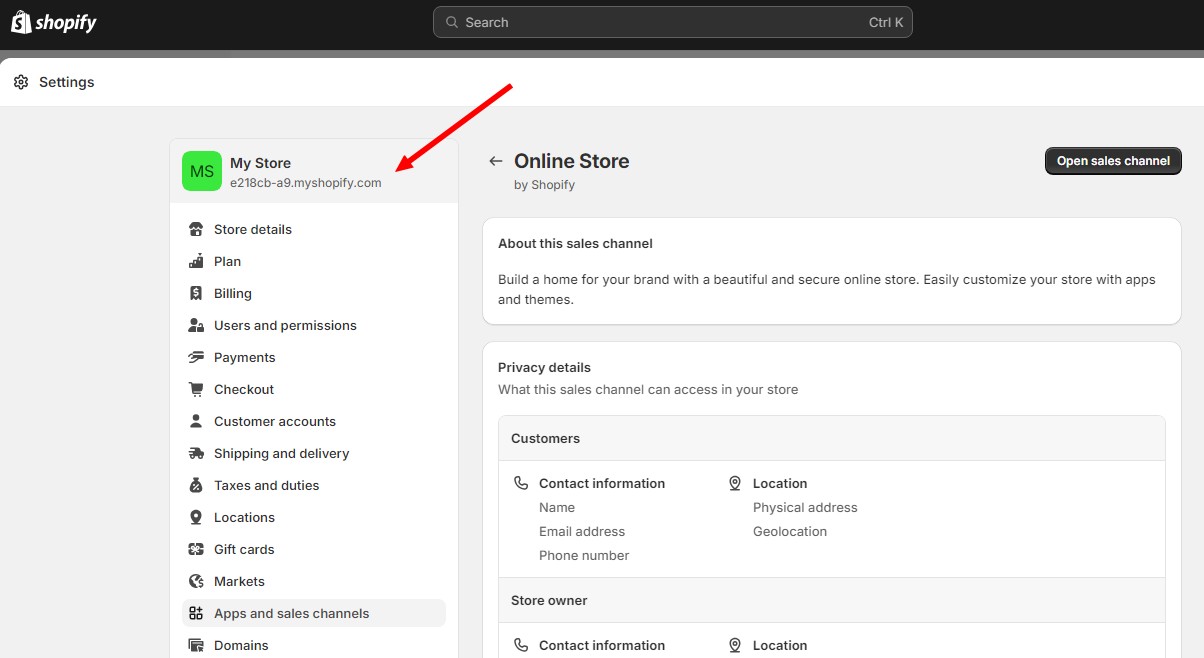Click the Search input field
Image resolution: width=1204 pixels, height=658 pixels.
coord(672,22)
